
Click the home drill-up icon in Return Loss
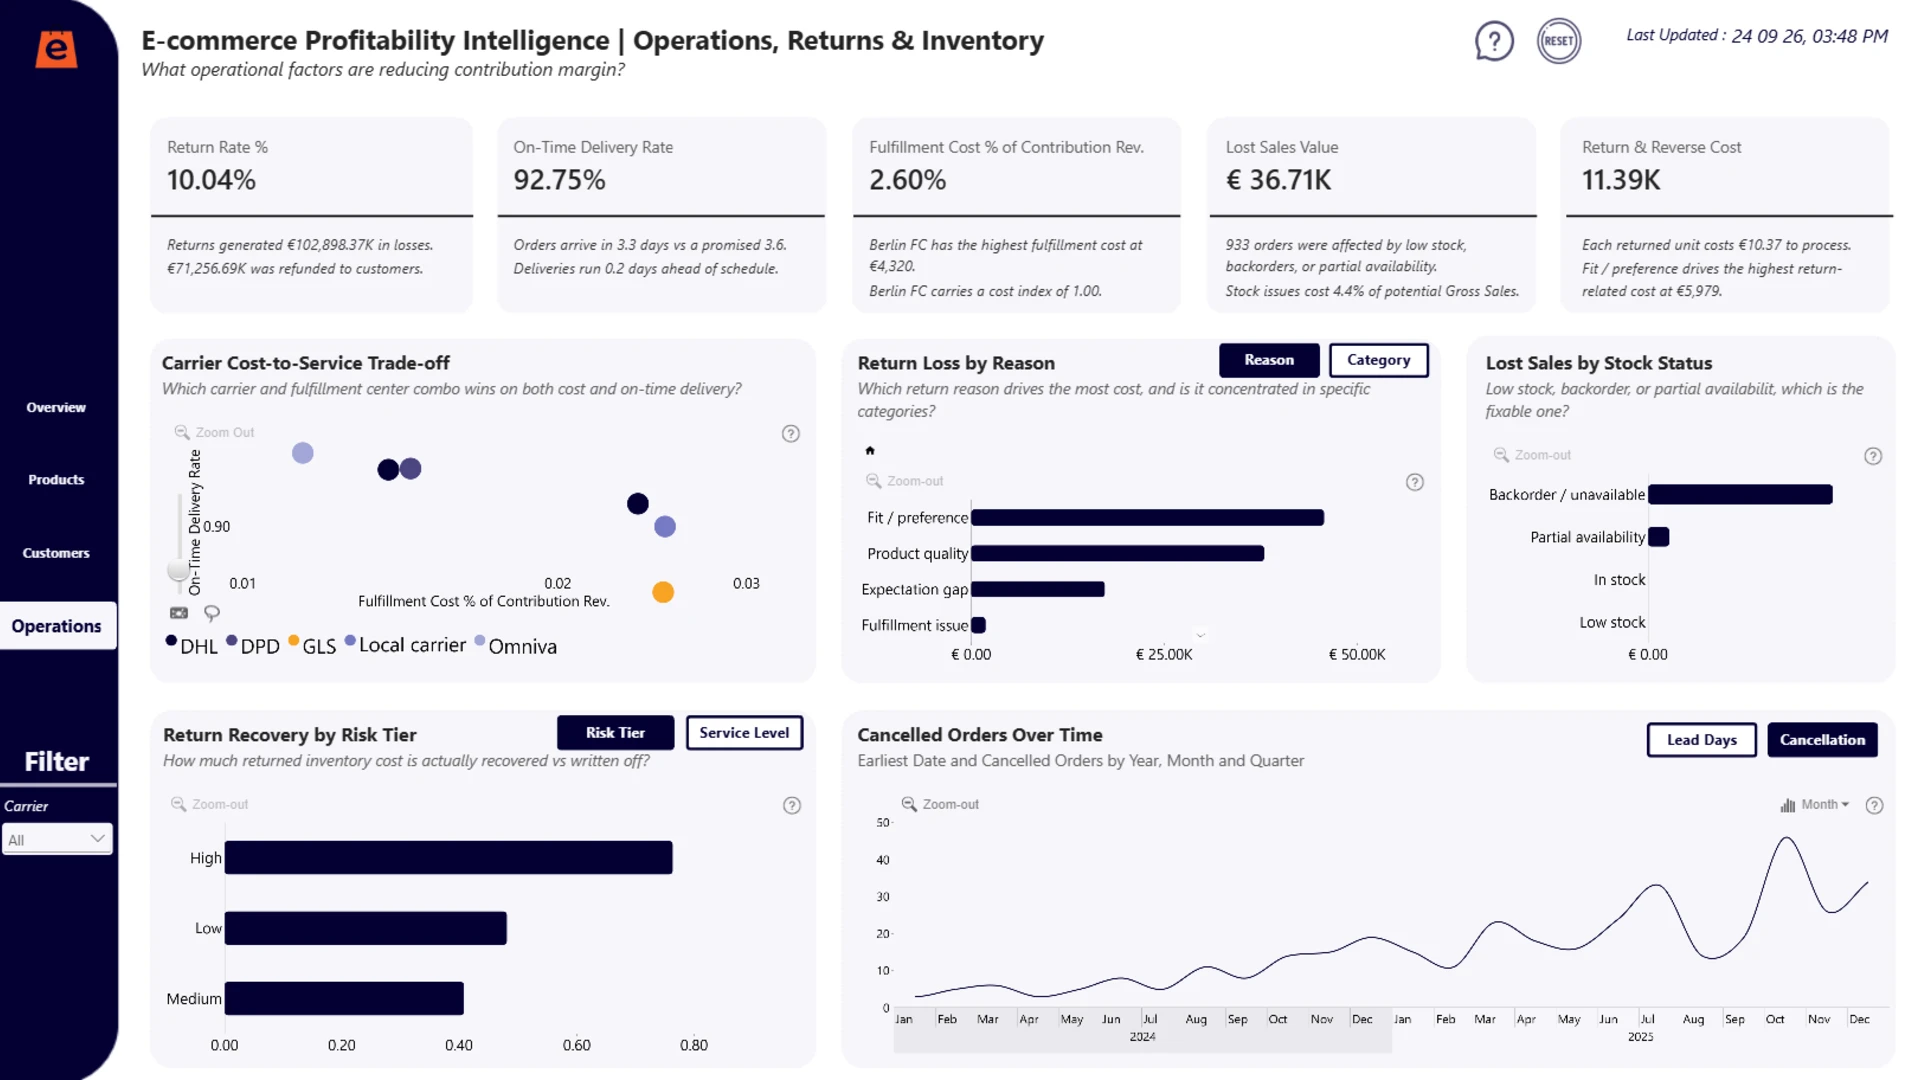point(870,450)
